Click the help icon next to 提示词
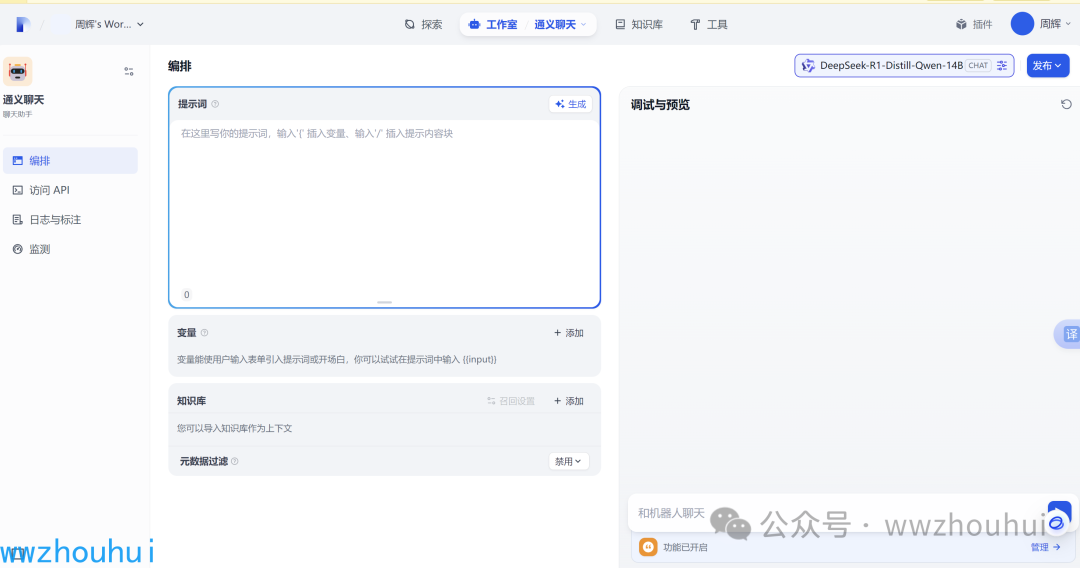This screenshot has height=568, width=1080. [215, 104]
